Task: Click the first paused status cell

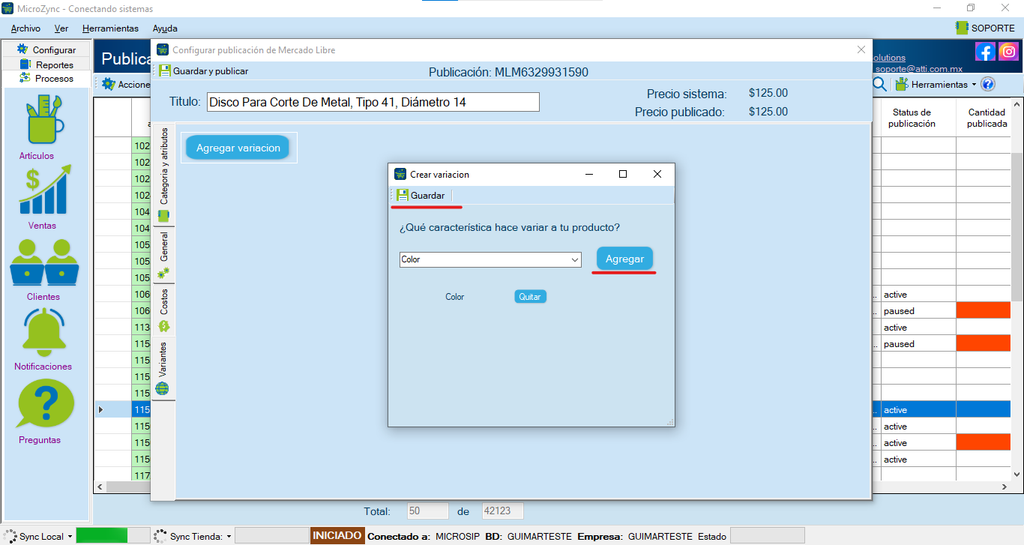Action: [x=918, y=311]
